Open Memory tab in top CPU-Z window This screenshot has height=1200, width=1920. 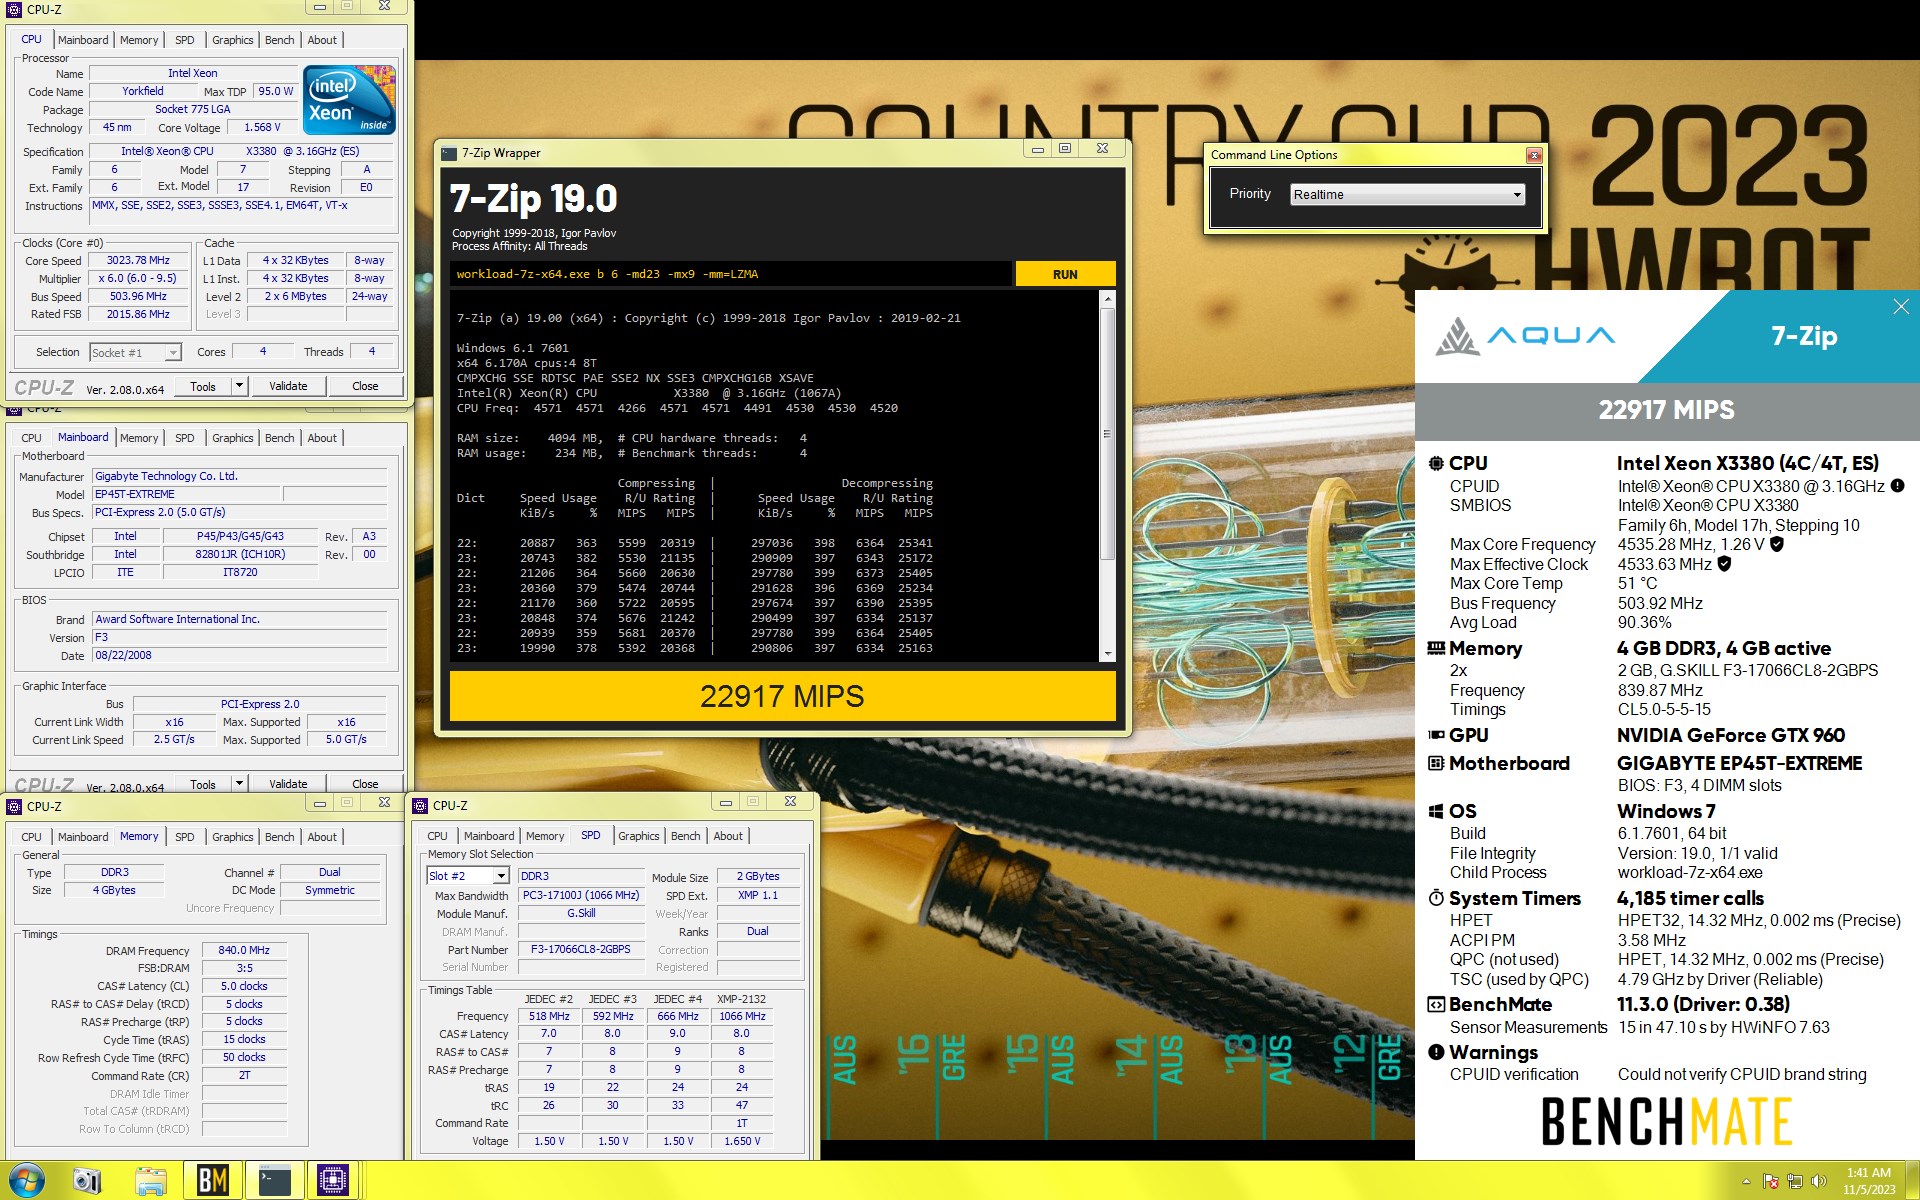(139, 40)
